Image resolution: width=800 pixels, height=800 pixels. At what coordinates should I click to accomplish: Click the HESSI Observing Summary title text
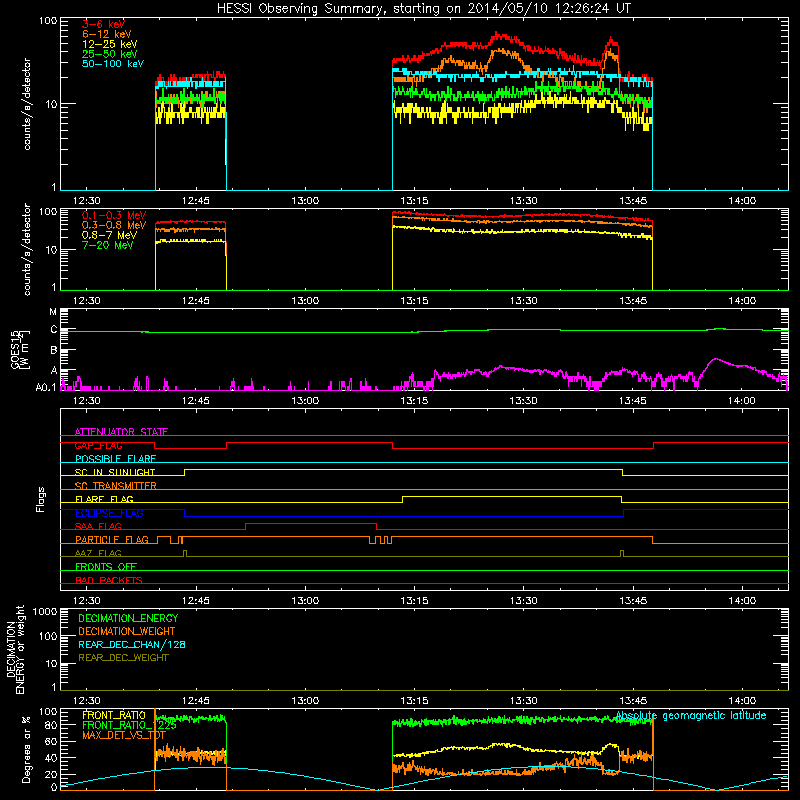pyautogui.click(x=424, y=9)
